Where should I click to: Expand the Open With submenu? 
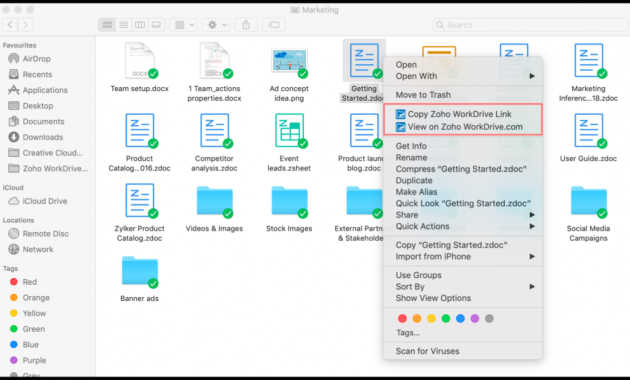pos(463,76)
